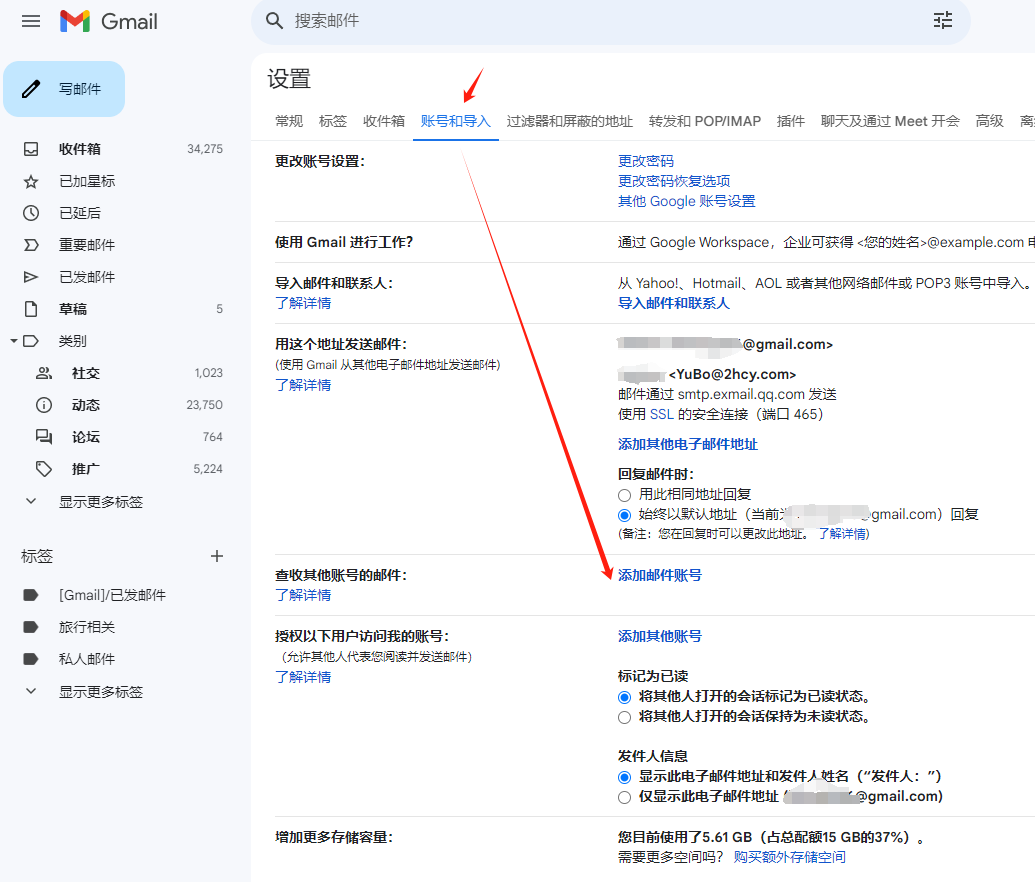This screenshot has width=1035, height=882.
Task: Click 导入邮件和联系人 link
Action: [x=674, y=303]
